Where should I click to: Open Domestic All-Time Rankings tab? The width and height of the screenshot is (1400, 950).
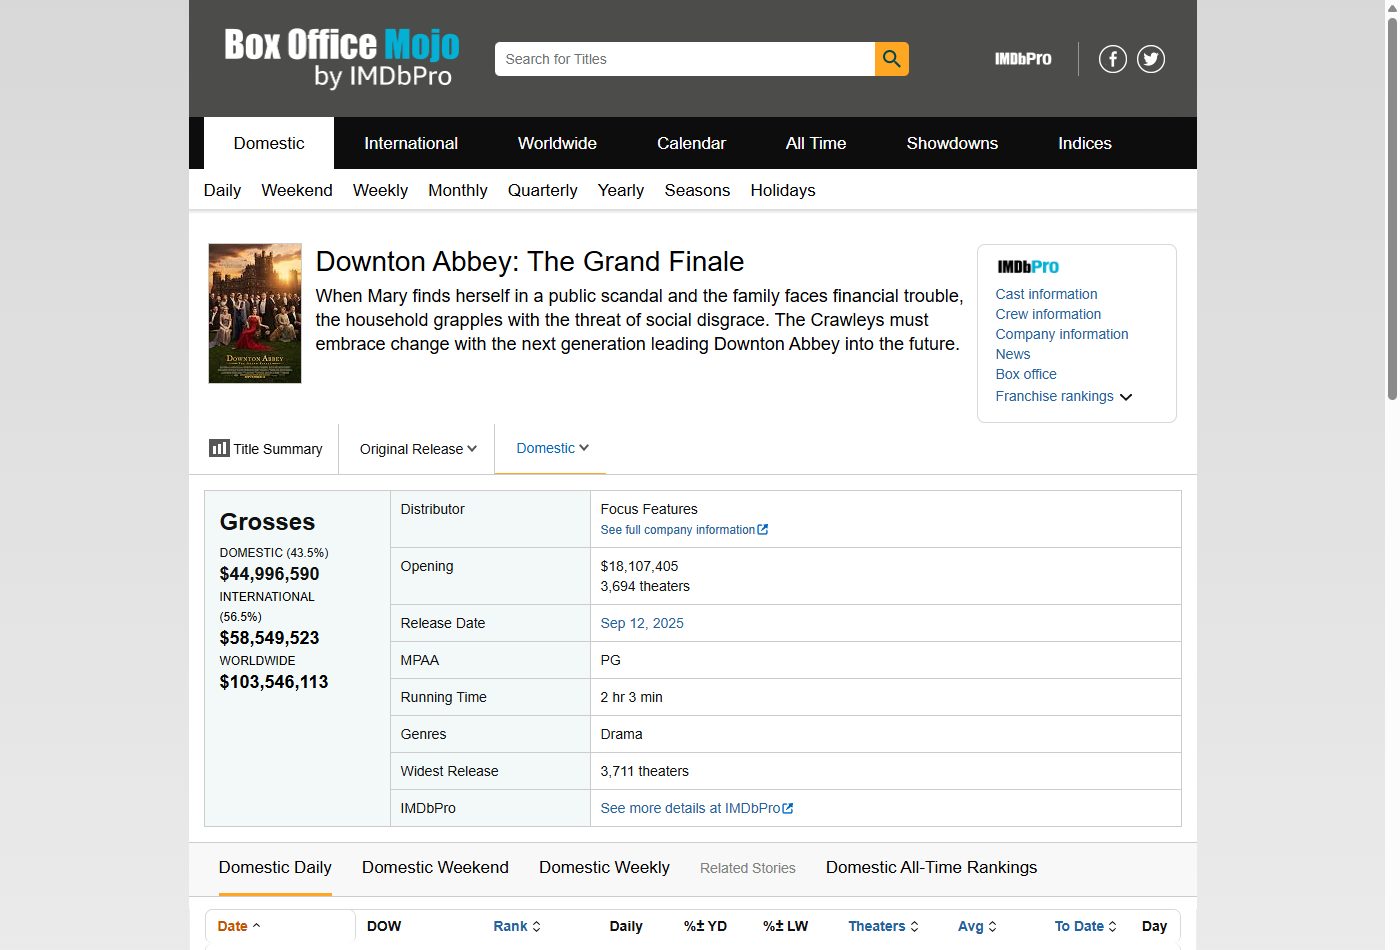(931, 868)
